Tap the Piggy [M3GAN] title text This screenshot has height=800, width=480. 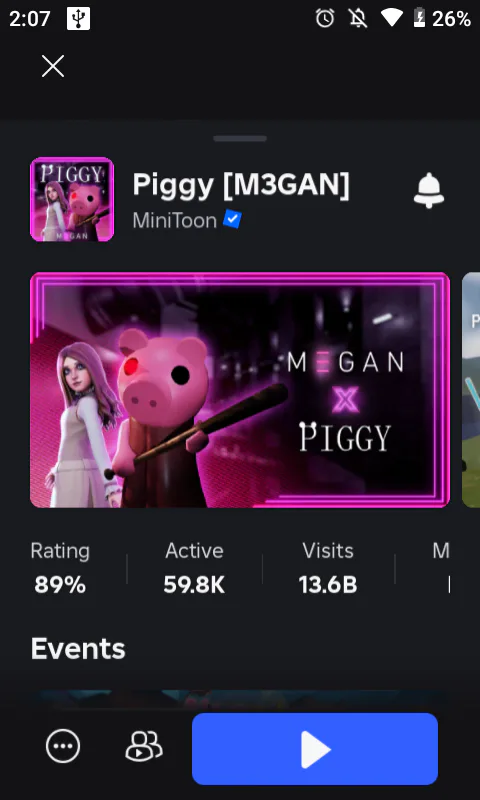click(241, 185)
